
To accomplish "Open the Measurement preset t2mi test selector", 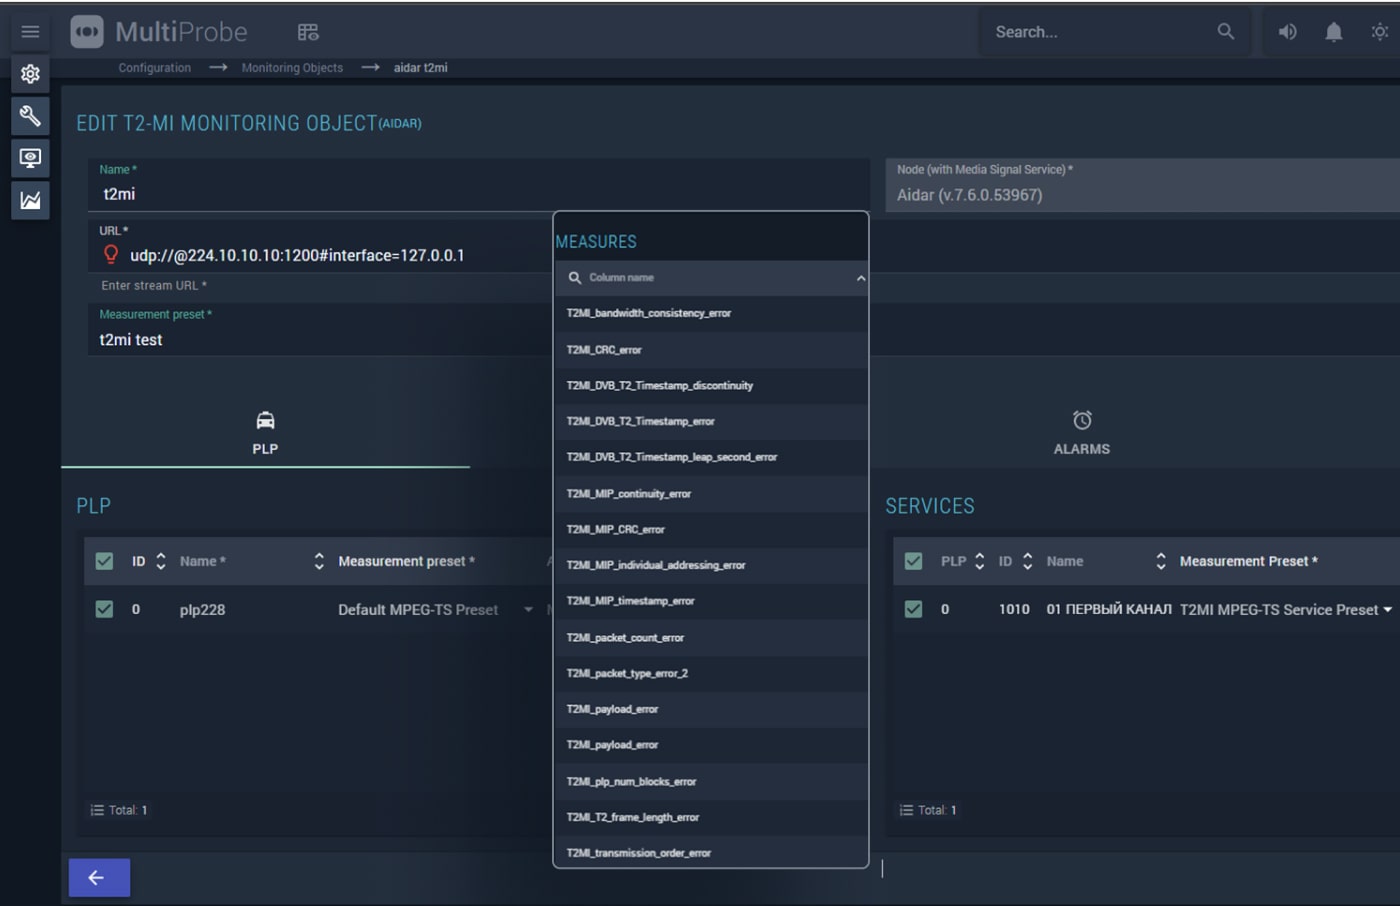I will (320, 330).
